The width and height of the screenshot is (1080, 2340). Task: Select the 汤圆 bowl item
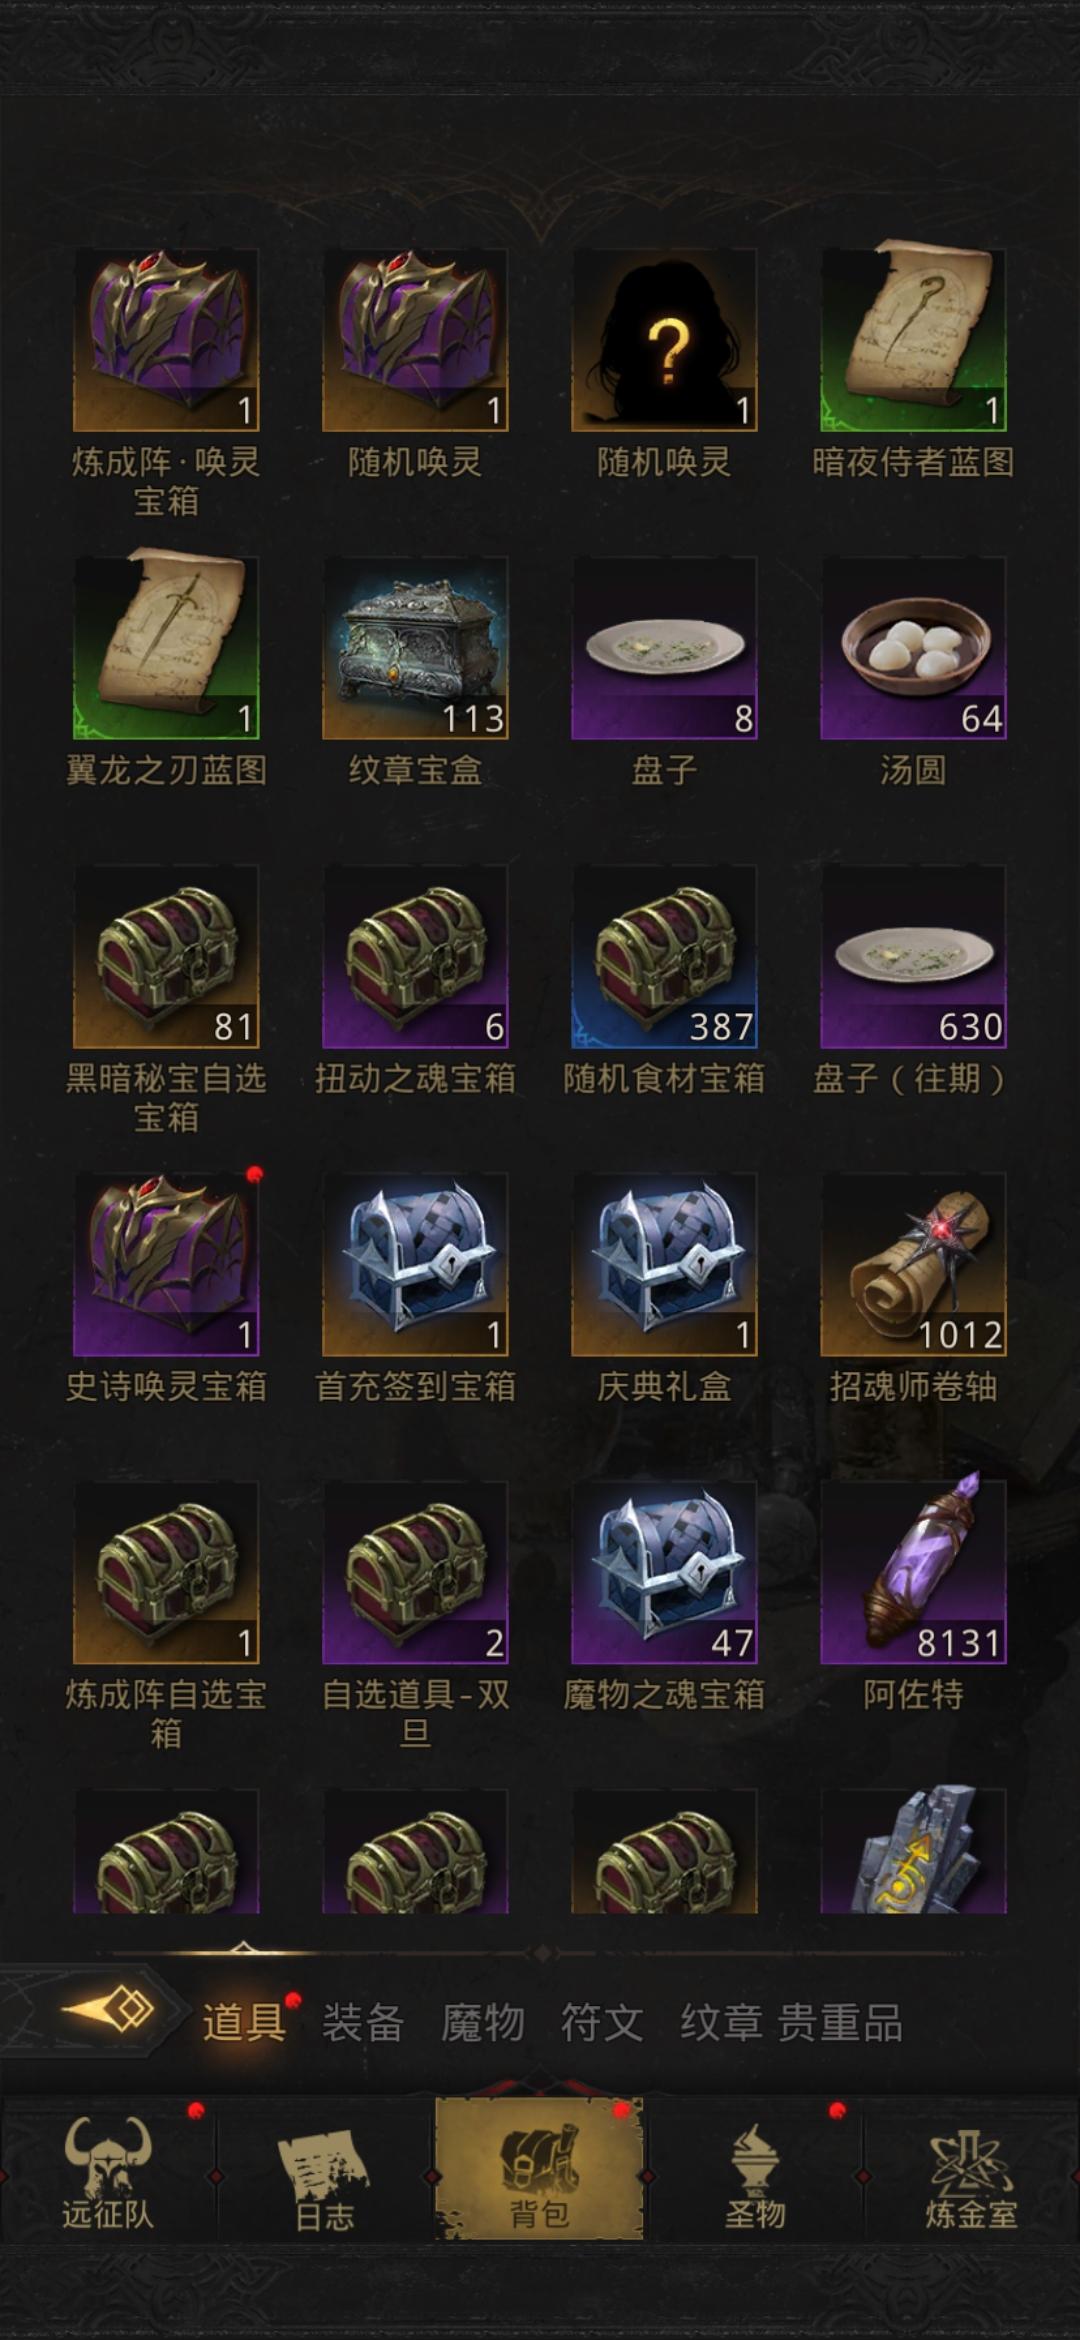[x=913, y=648]
